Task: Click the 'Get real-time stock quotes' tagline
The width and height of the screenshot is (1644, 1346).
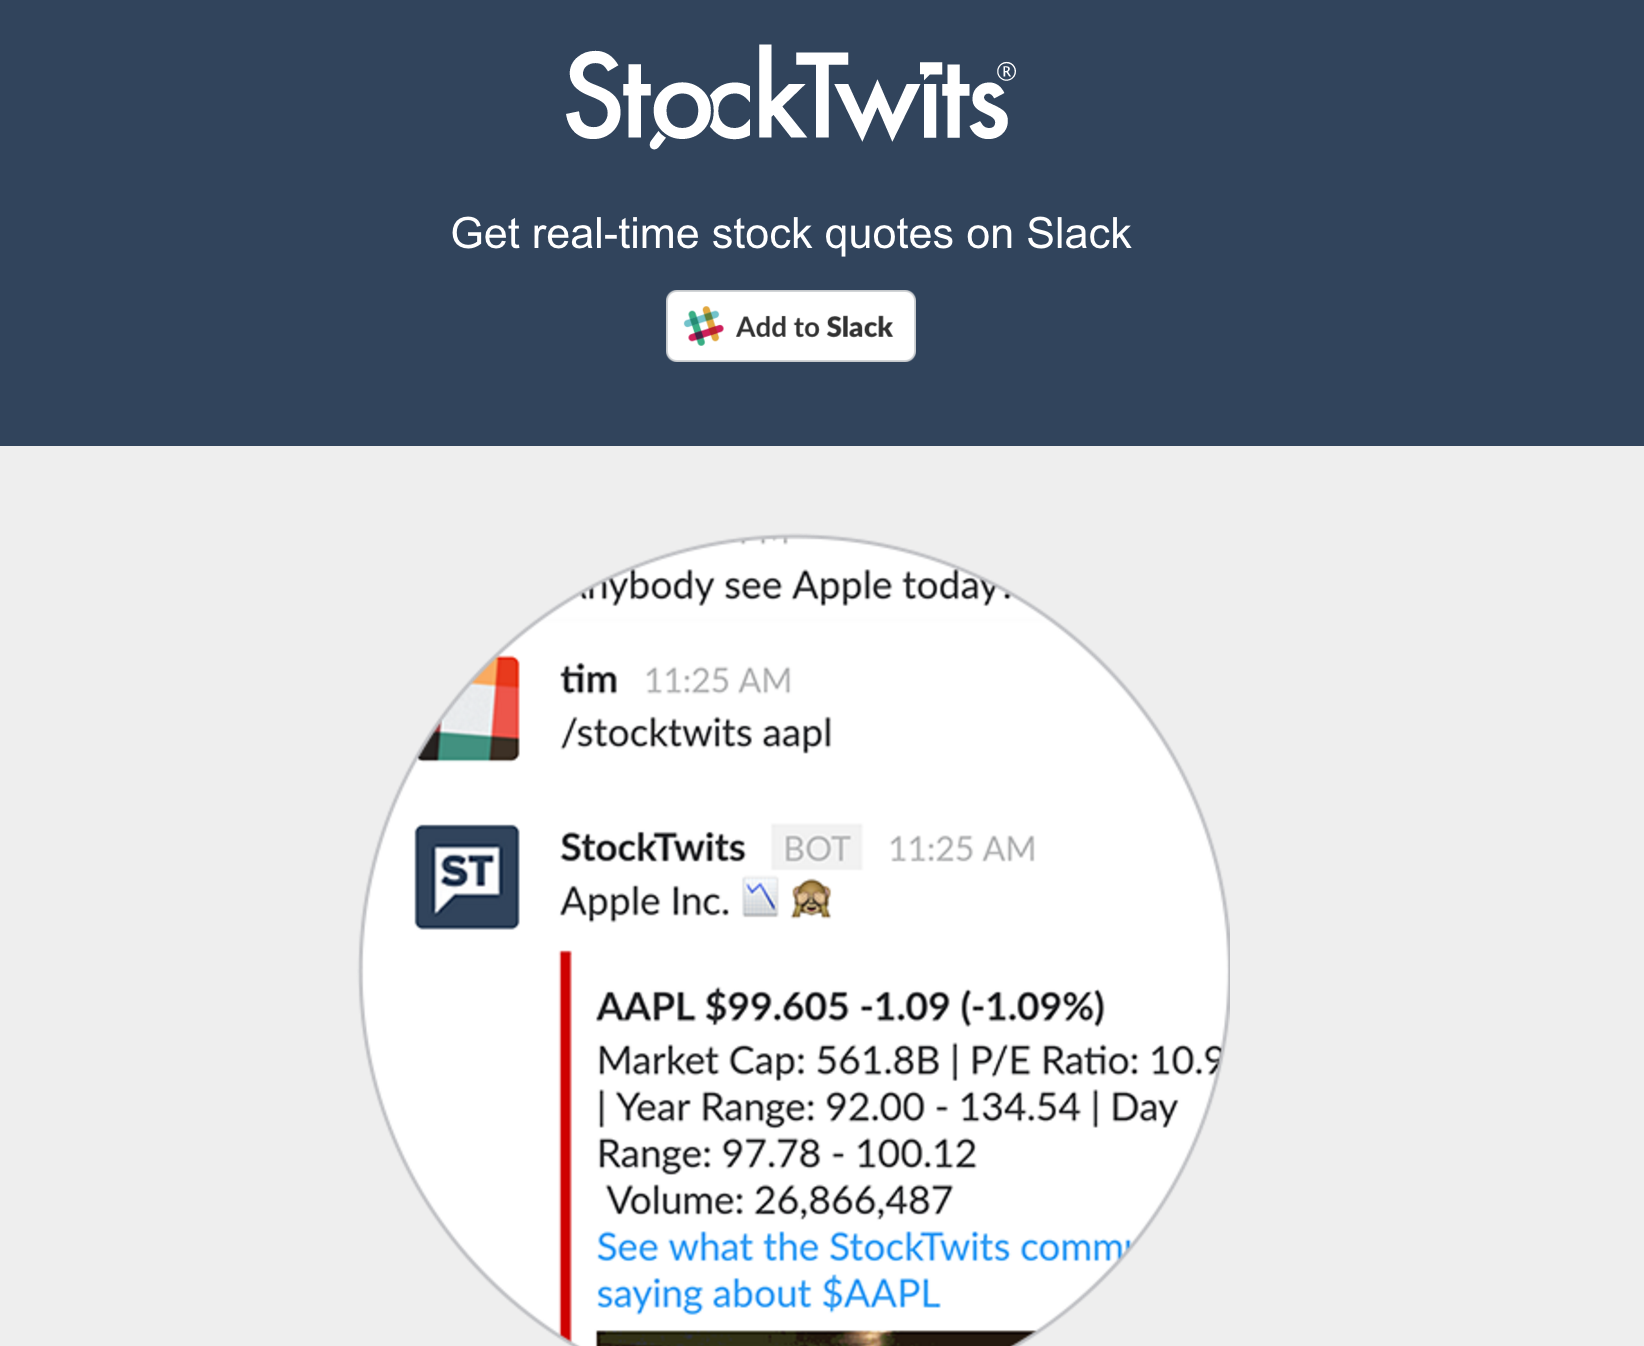Action: (790, 233)
